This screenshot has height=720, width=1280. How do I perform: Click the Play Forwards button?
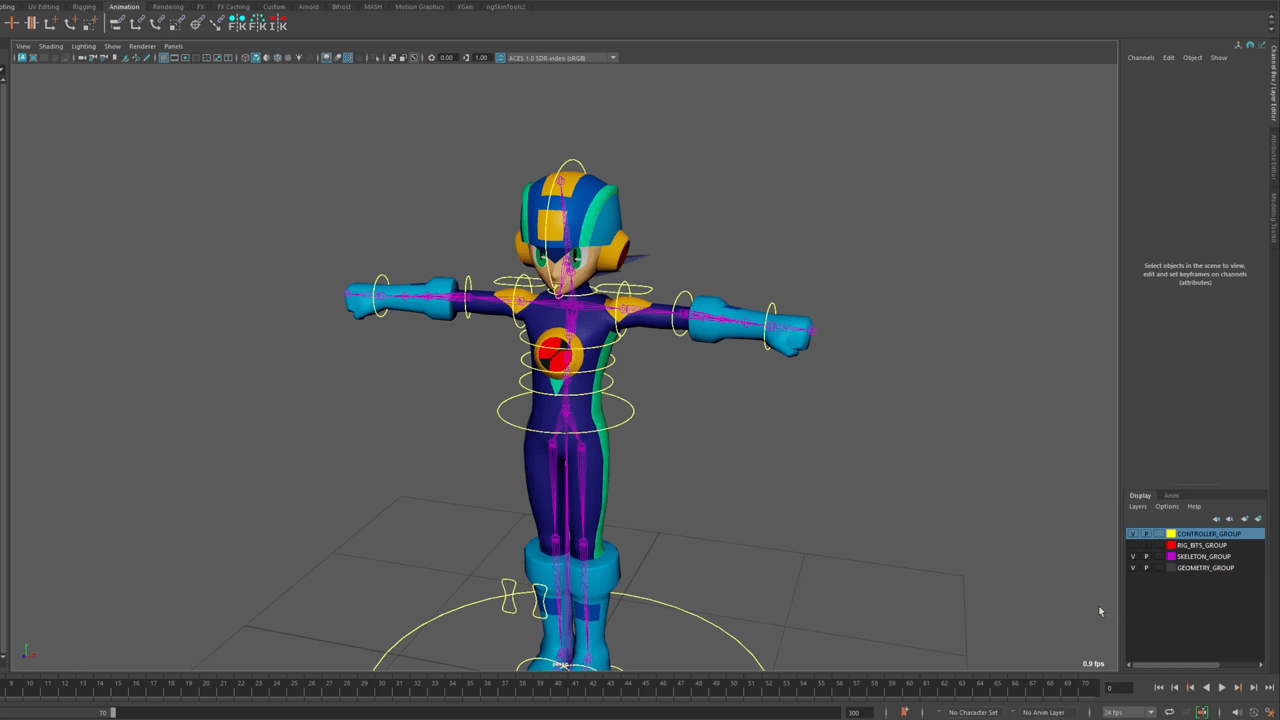click(x=1221, y=687)
